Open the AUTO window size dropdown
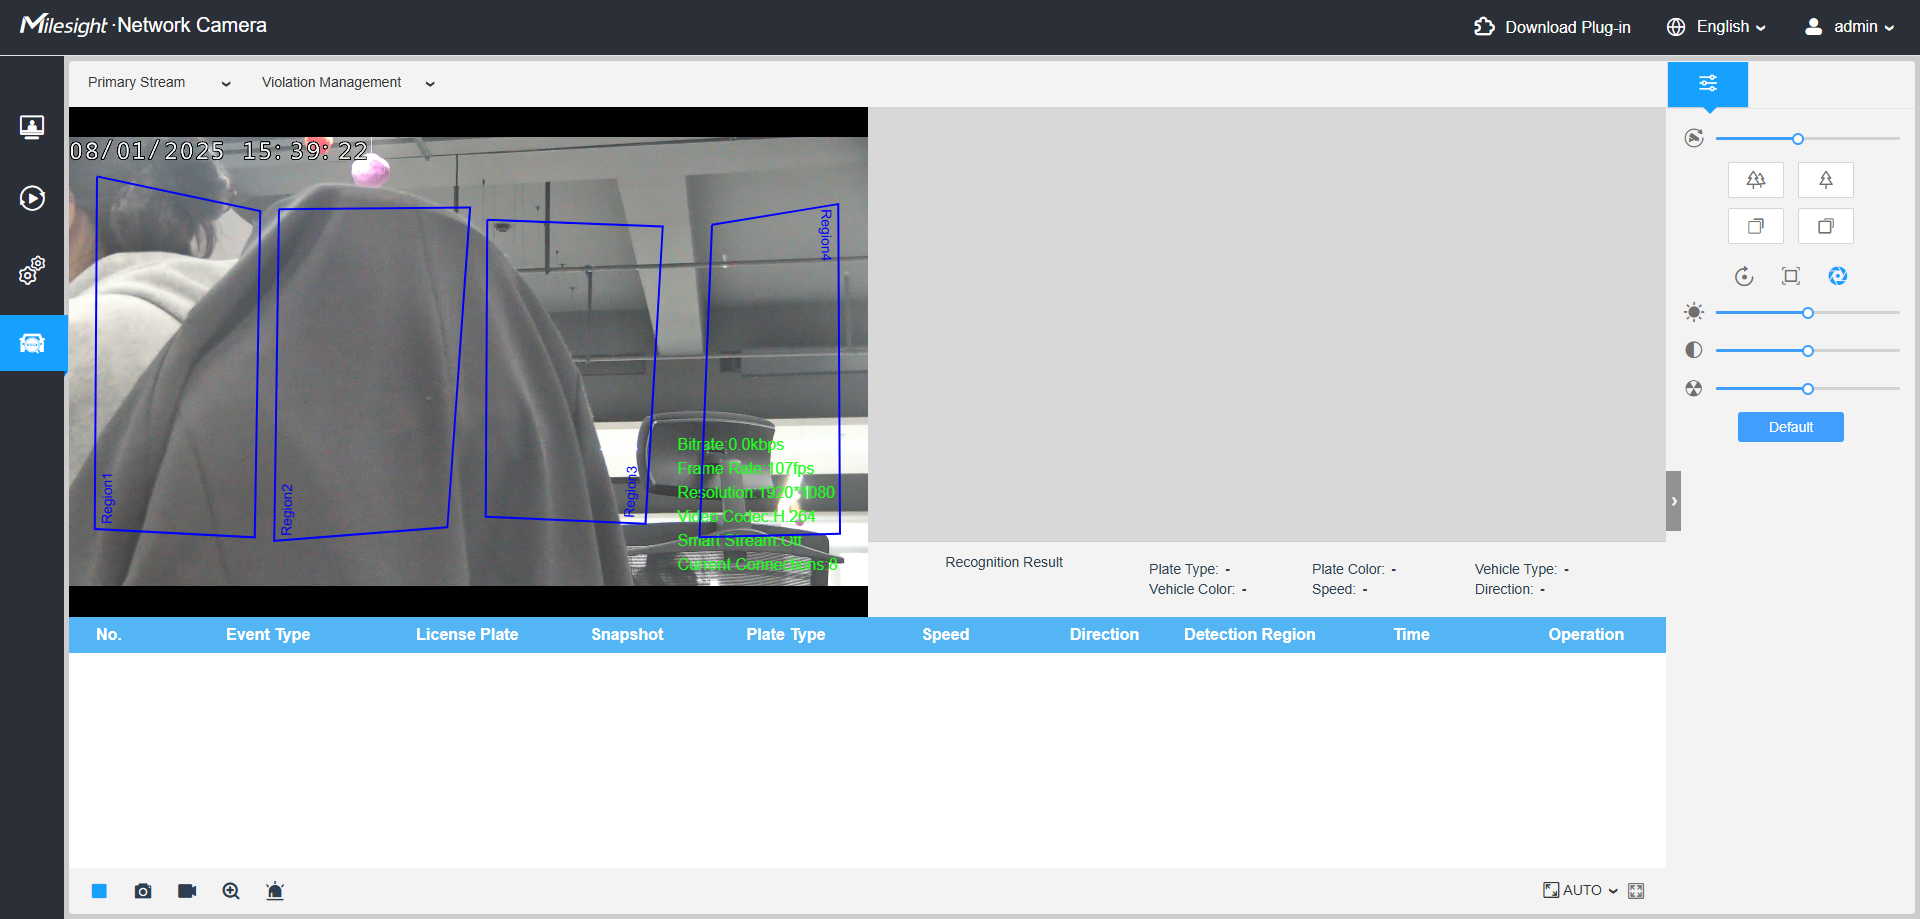 tap(1580, 890)
